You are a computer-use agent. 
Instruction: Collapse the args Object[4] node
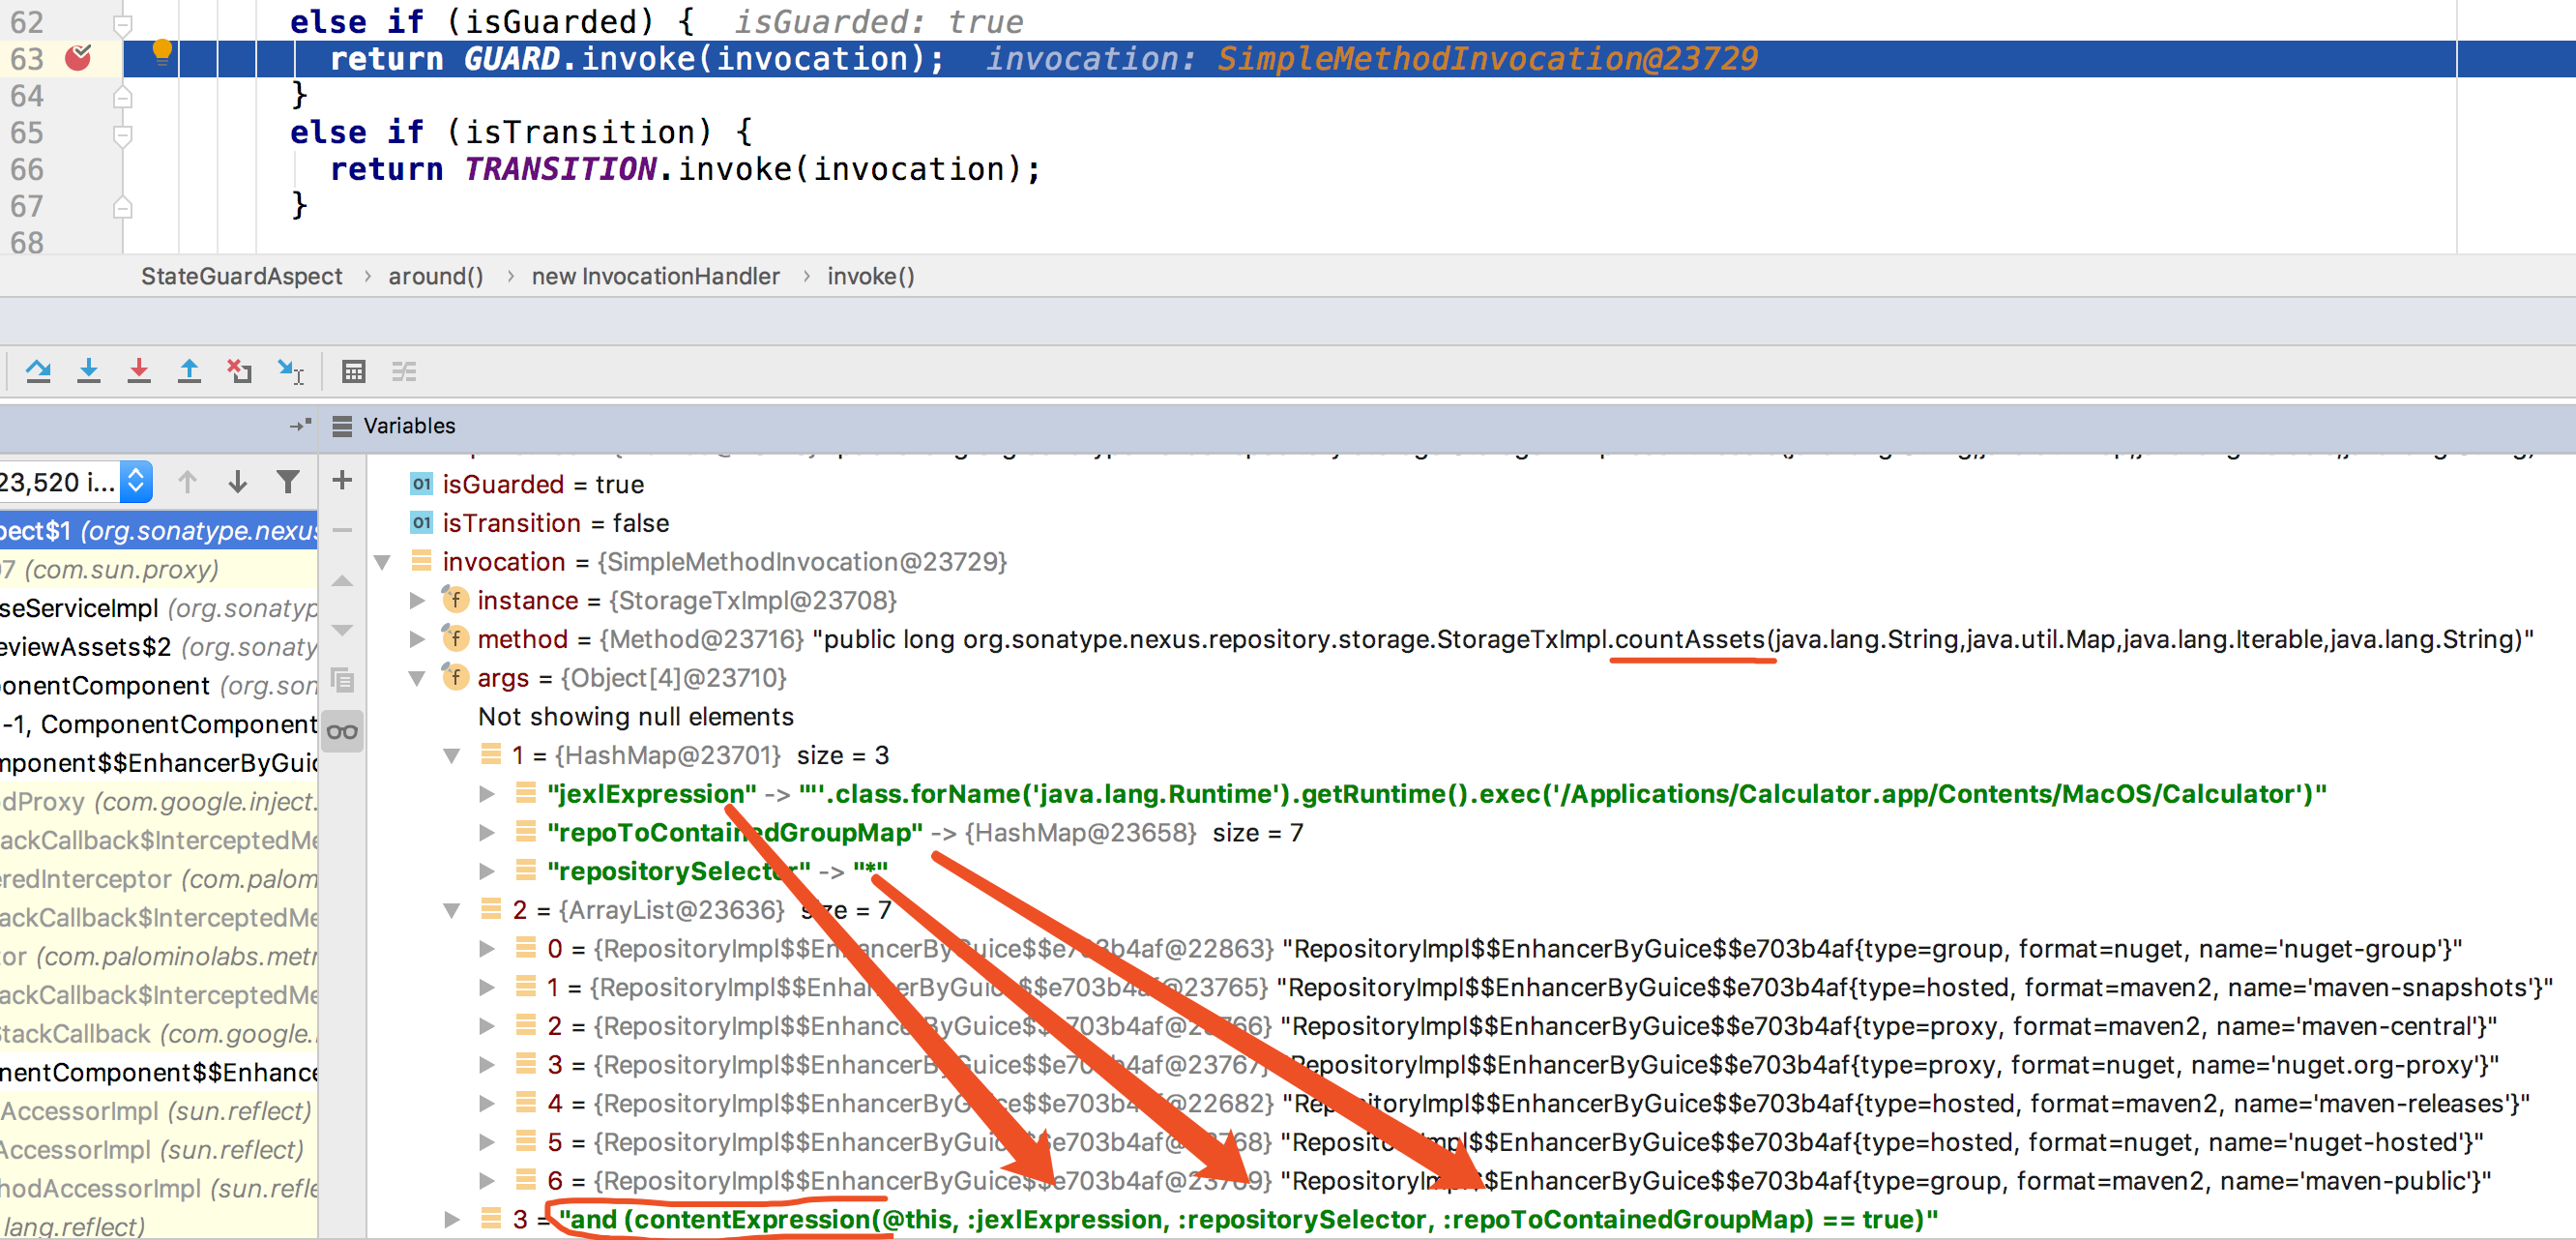click(417, 678)
